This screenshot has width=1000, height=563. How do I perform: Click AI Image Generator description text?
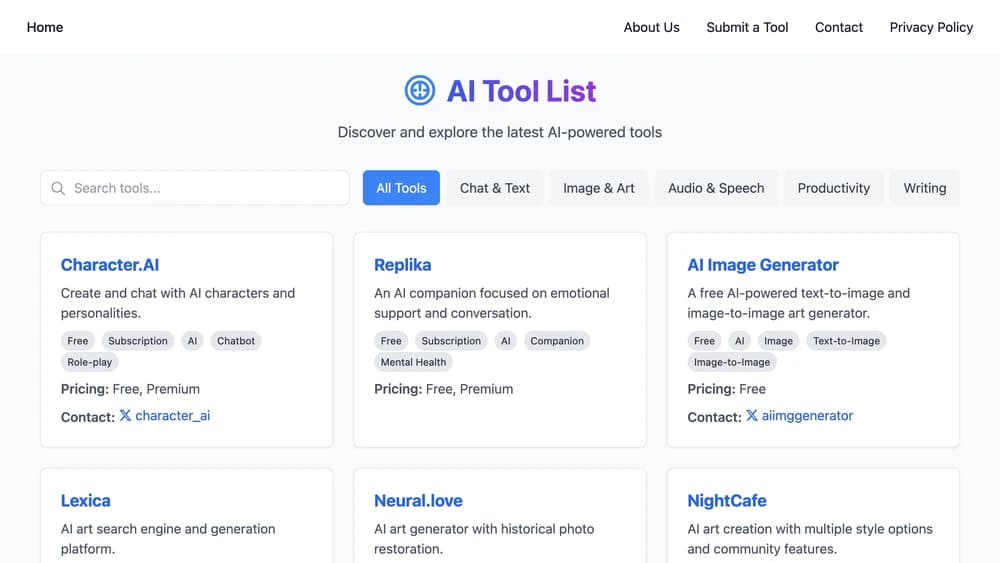pos(798,303)
